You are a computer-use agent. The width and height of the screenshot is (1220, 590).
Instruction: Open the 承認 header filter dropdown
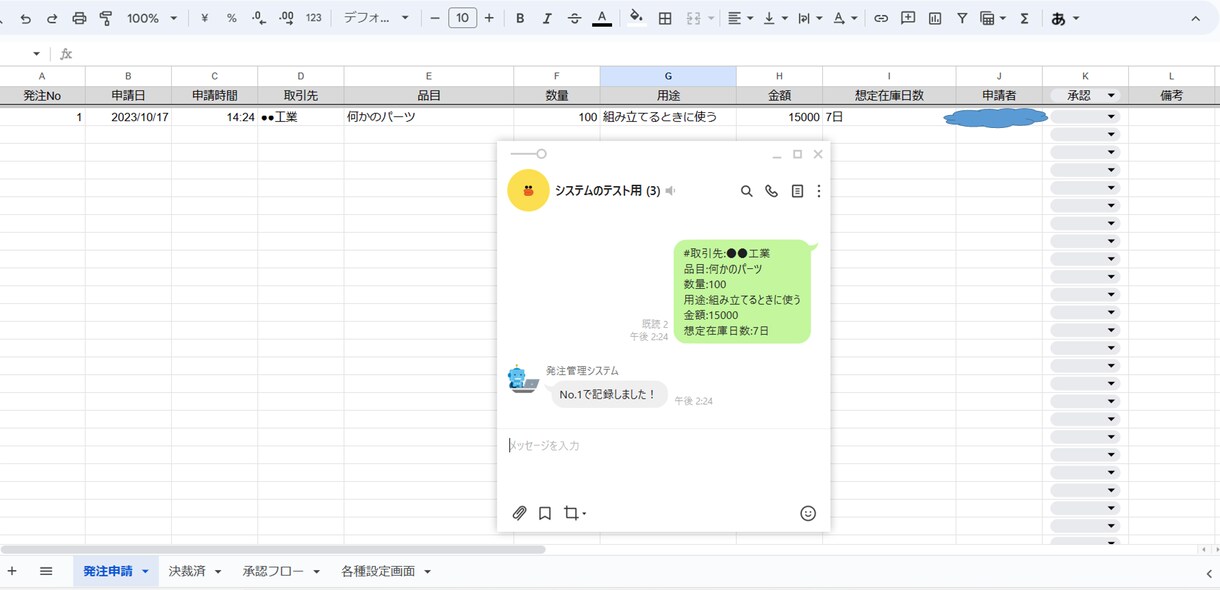click(1111, 96)
